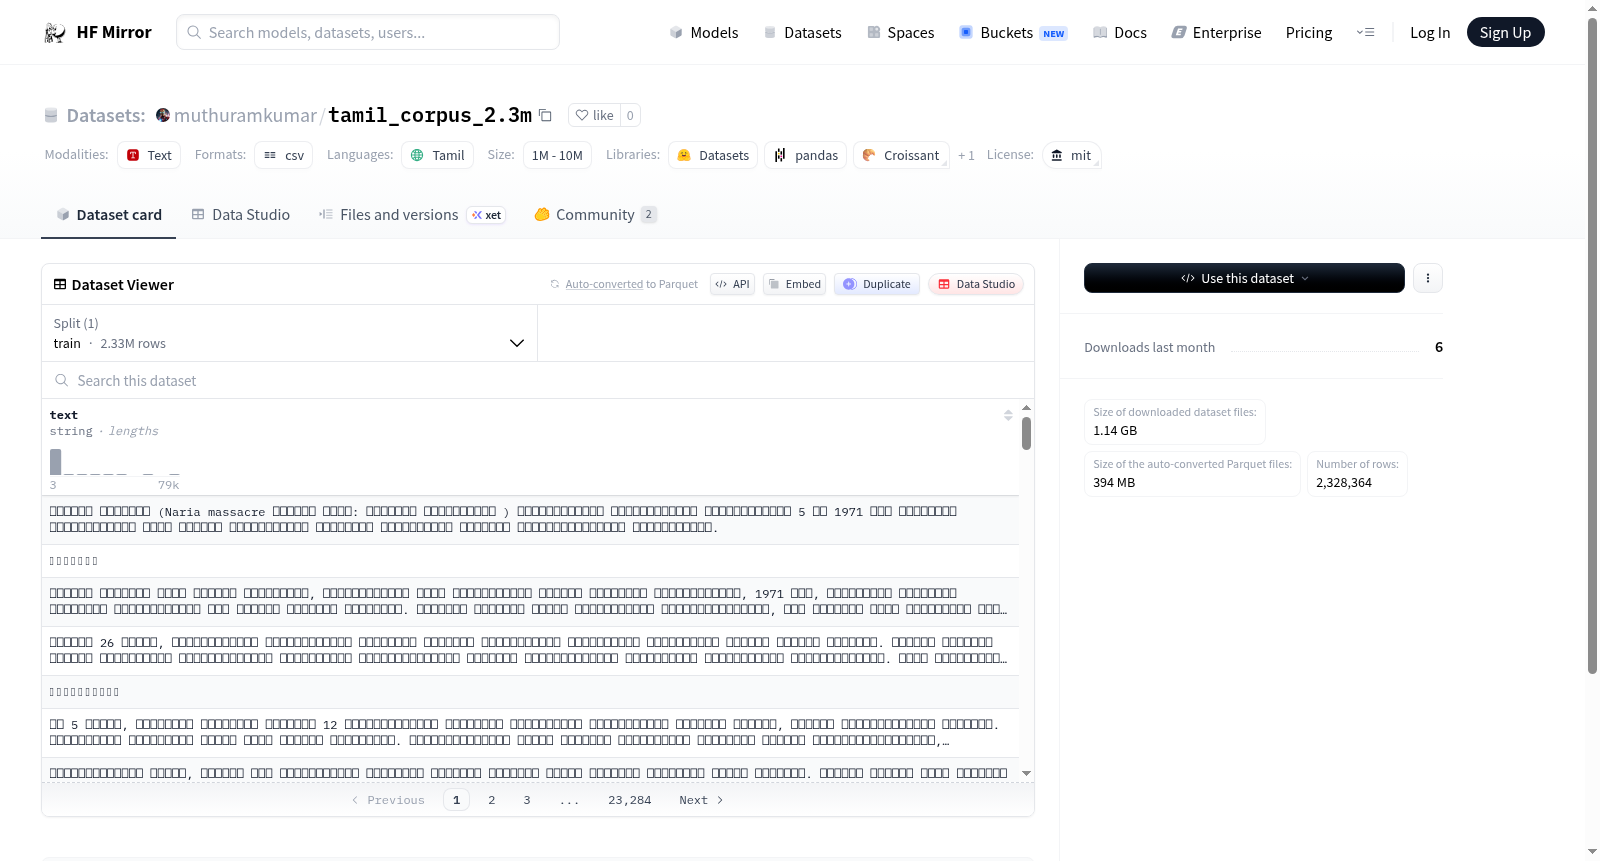
Task: Click the lengths histogram bar
Action: click(56, 461)
